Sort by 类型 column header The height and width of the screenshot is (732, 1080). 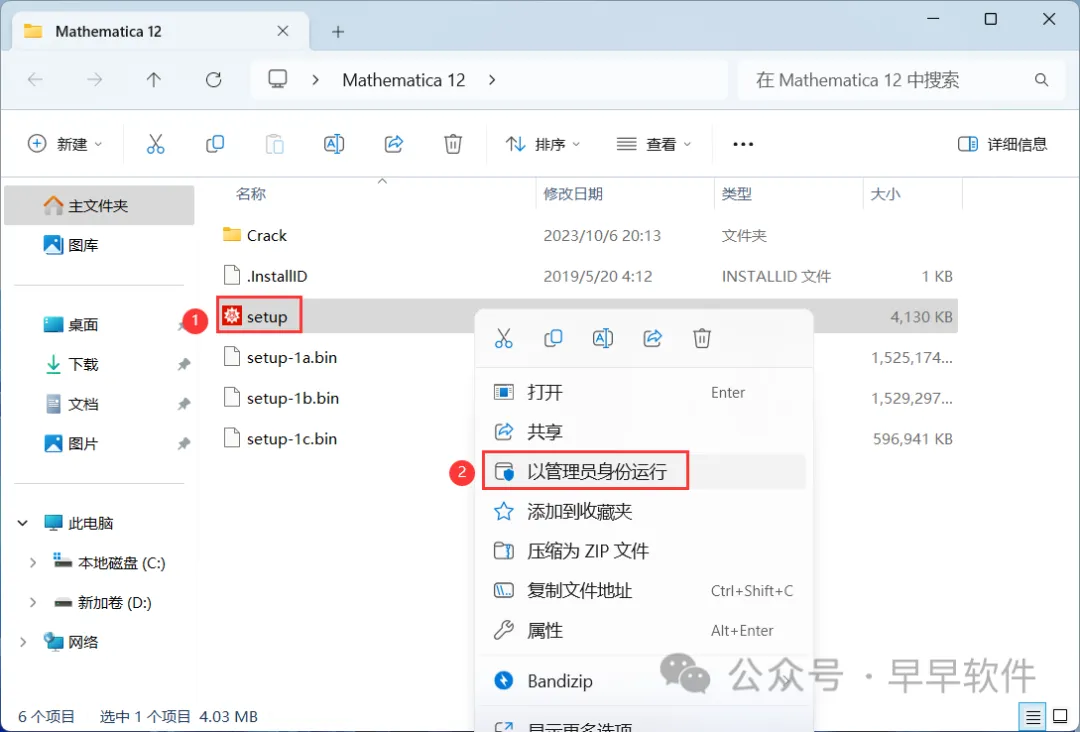(736, 194)
